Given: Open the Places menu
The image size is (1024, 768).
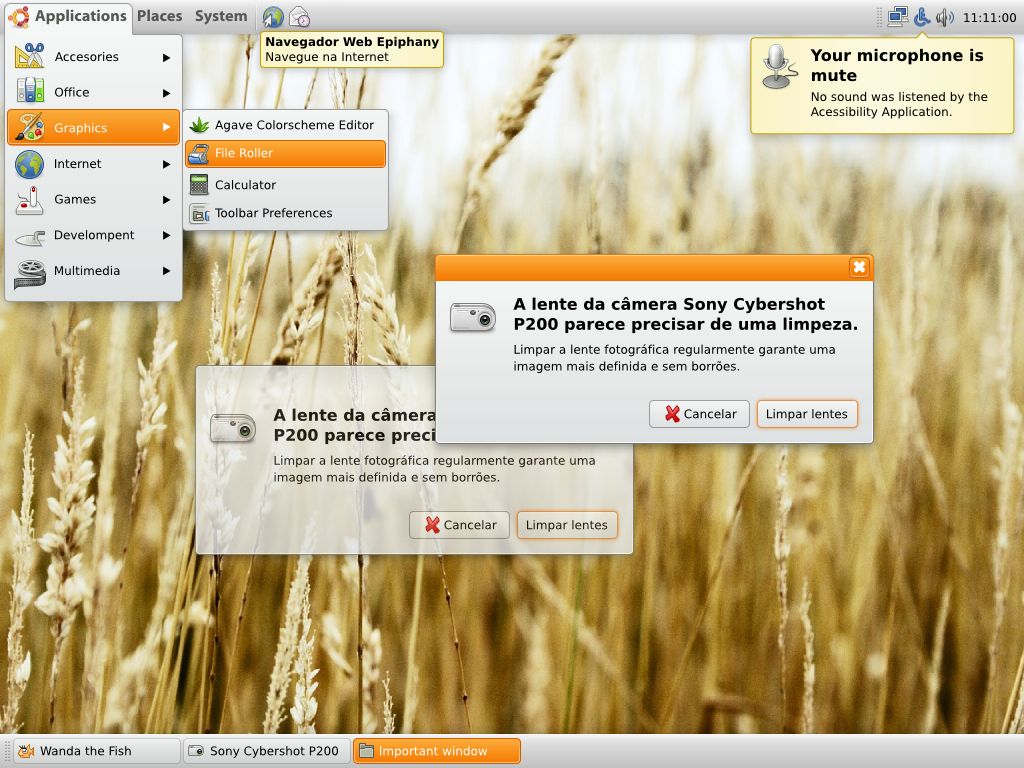Looking at the screenshot, I should click(x=159, y=16).
